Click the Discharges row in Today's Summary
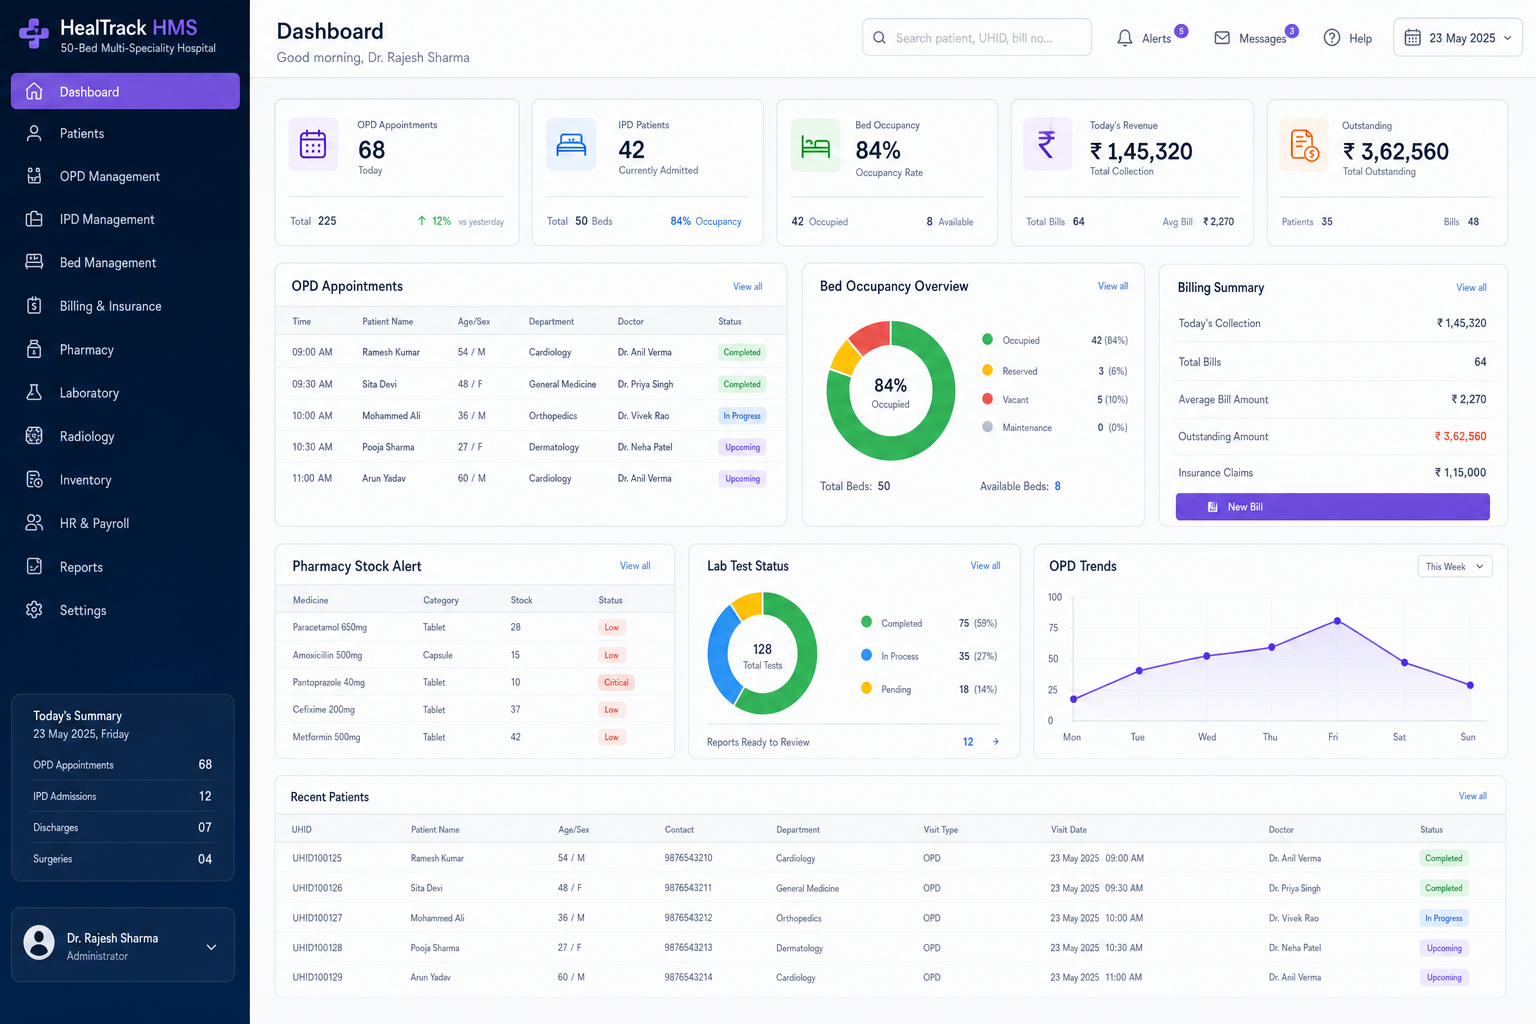 coord(122,827)
